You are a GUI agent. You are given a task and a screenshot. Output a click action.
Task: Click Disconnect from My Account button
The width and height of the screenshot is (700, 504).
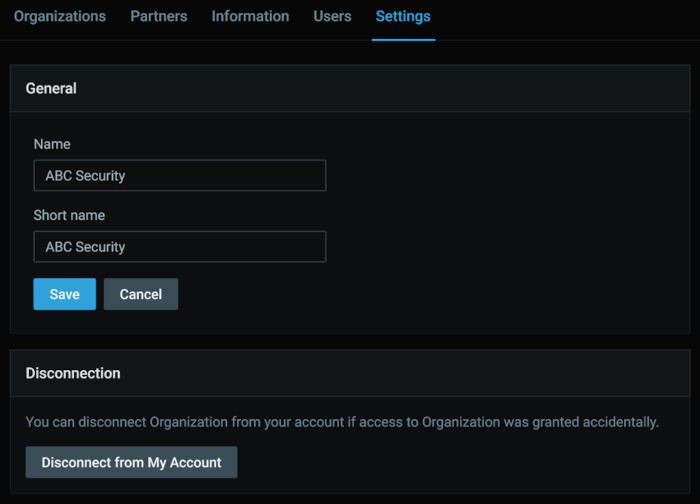tap(131, 462)
